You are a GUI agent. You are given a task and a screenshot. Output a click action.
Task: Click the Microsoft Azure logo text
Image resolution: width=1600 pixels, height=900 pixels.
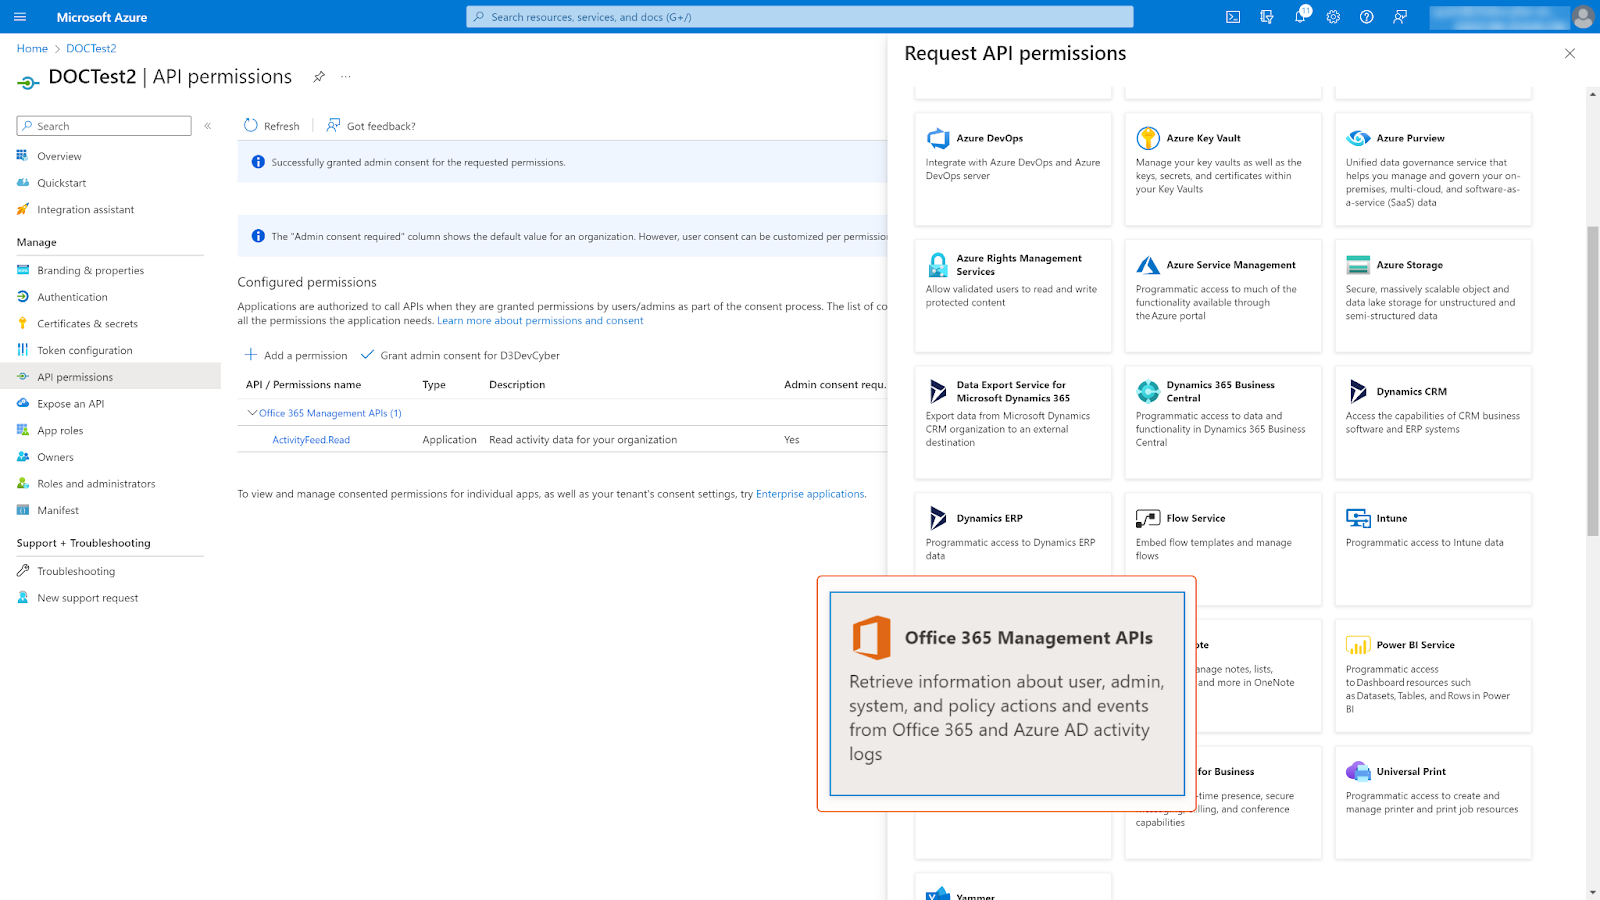click(102, 17)
